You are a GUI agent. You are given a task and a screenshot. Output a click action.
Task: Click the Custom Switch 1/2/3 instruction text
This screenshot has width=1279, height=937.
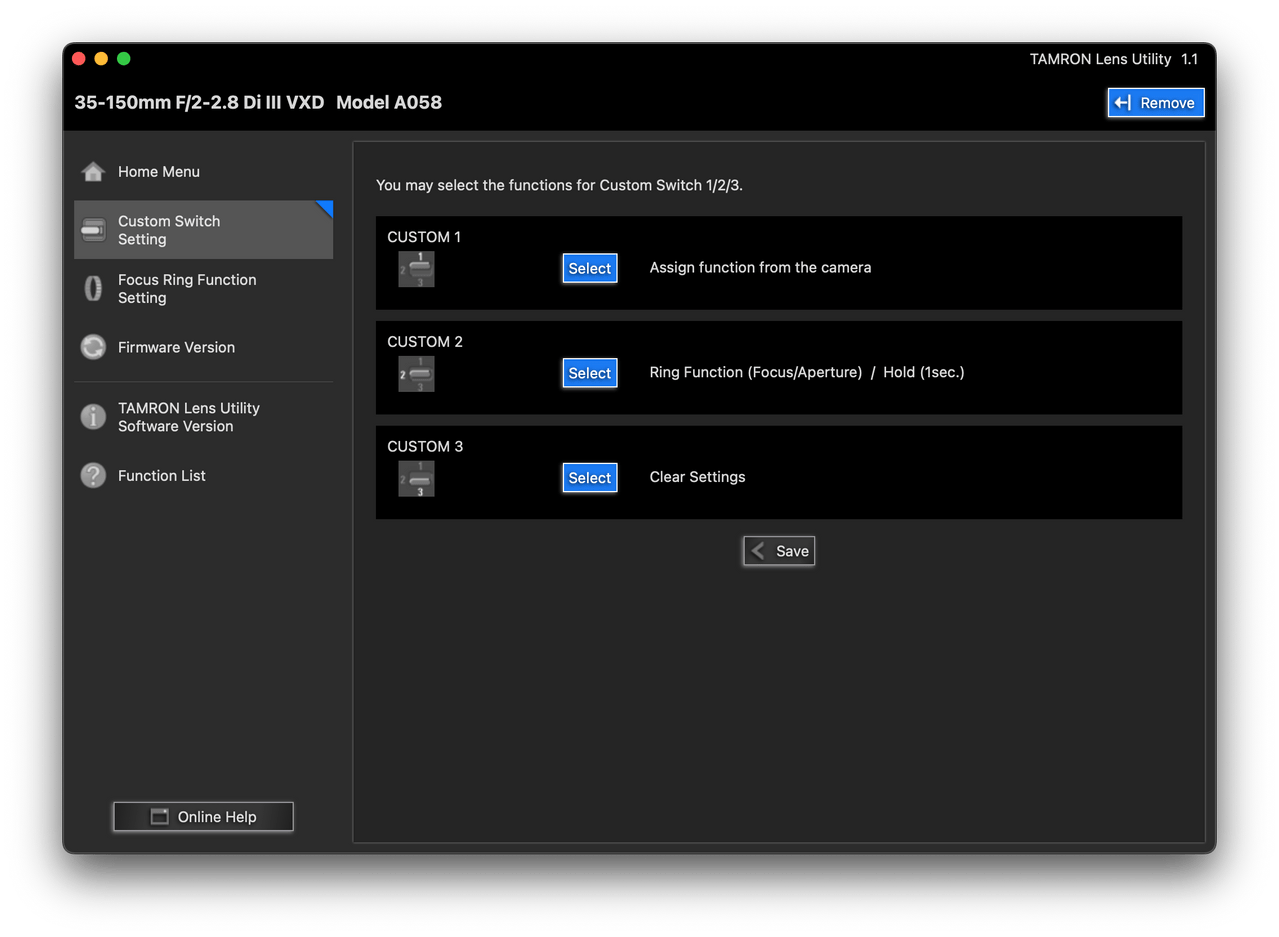560,185
